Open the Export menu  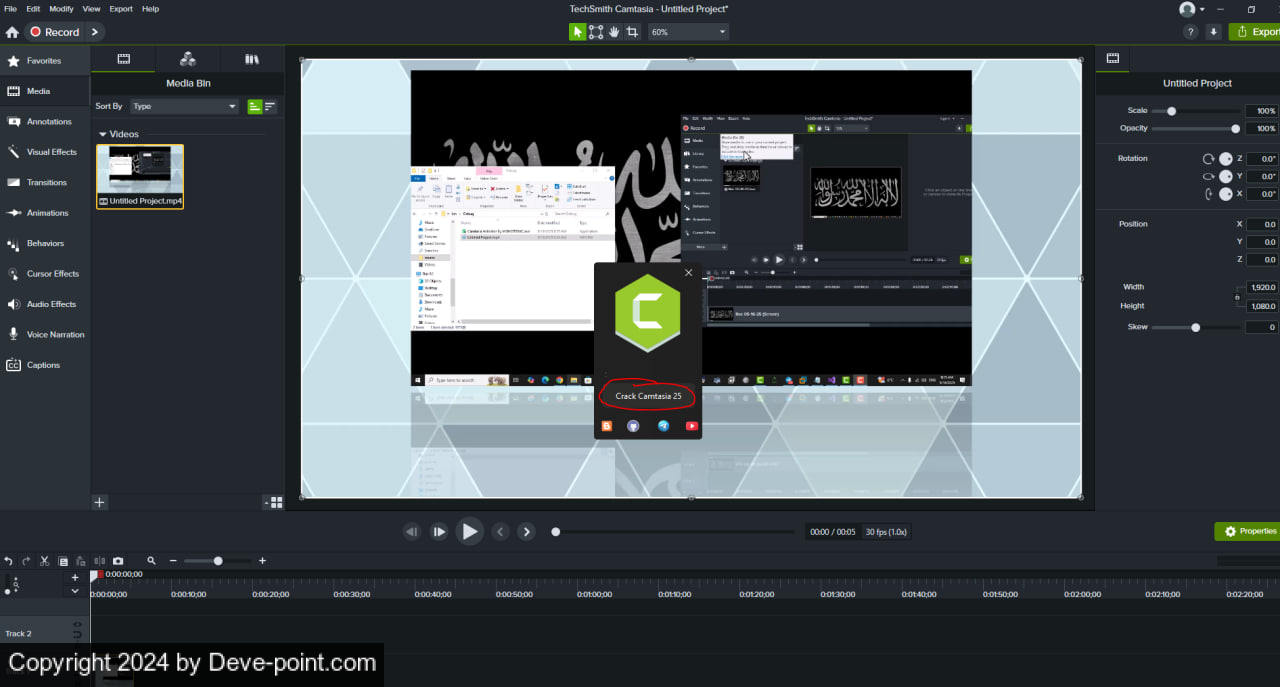click(x=121, y=9)
